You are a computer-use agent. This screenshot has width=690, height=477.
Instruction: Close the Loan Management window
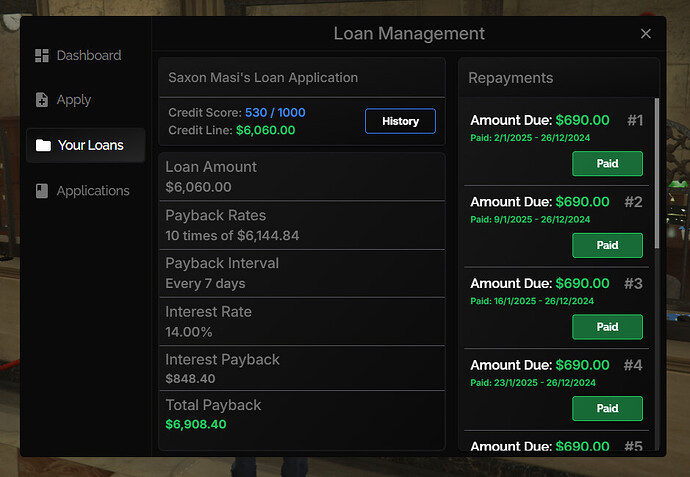tap(646, 34)
